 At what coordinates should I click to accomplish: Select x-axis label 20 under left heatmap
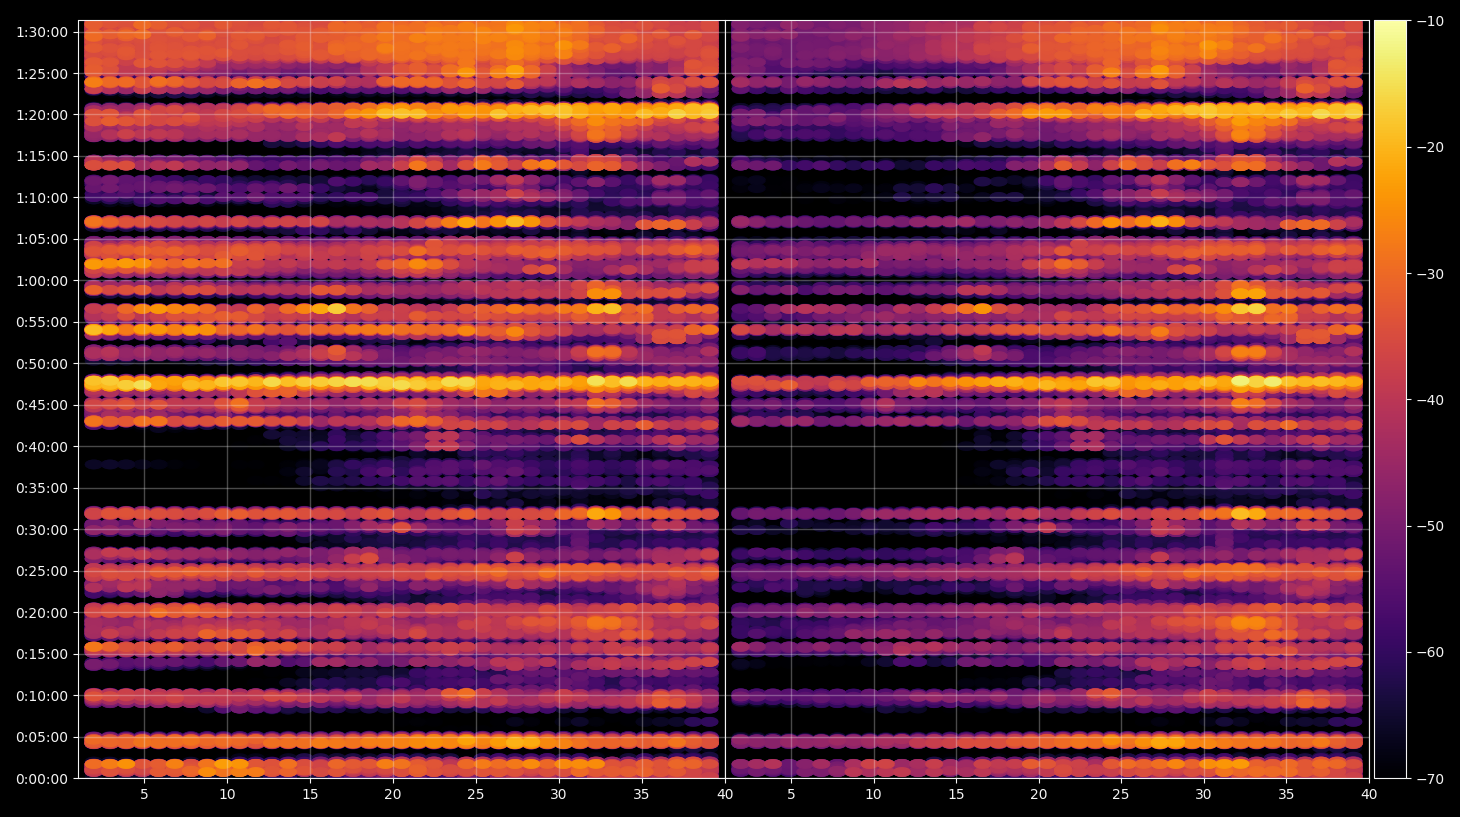393,795
